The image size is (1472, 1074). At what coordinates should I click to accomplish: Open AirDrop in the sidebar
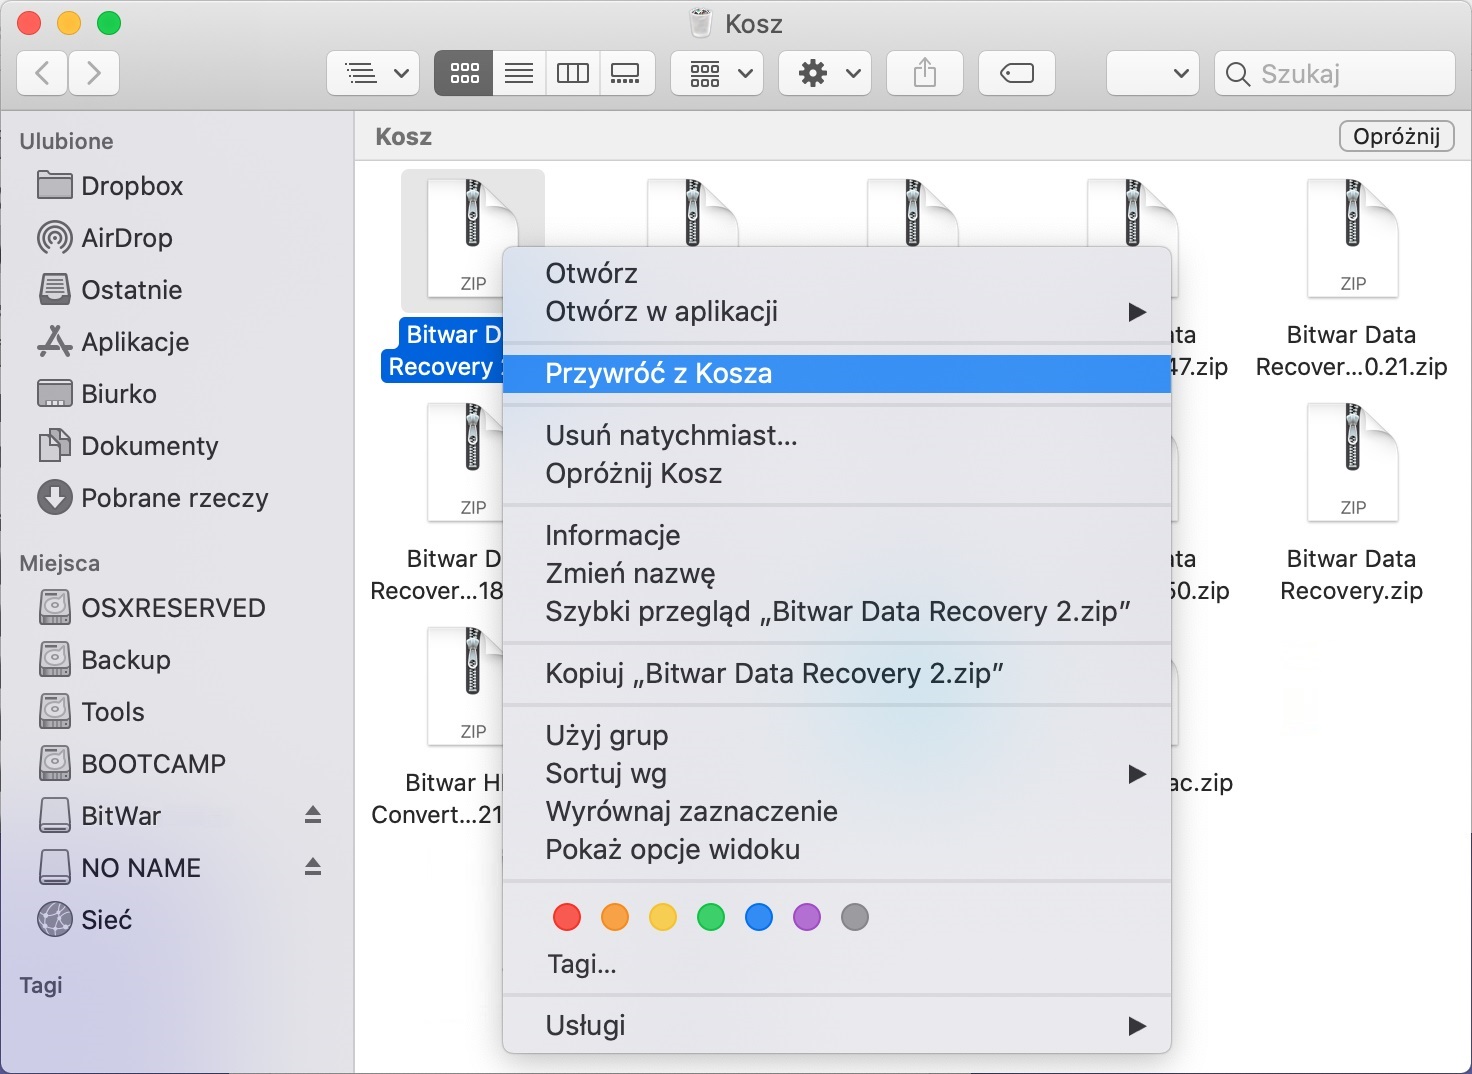tap(126, 238)
